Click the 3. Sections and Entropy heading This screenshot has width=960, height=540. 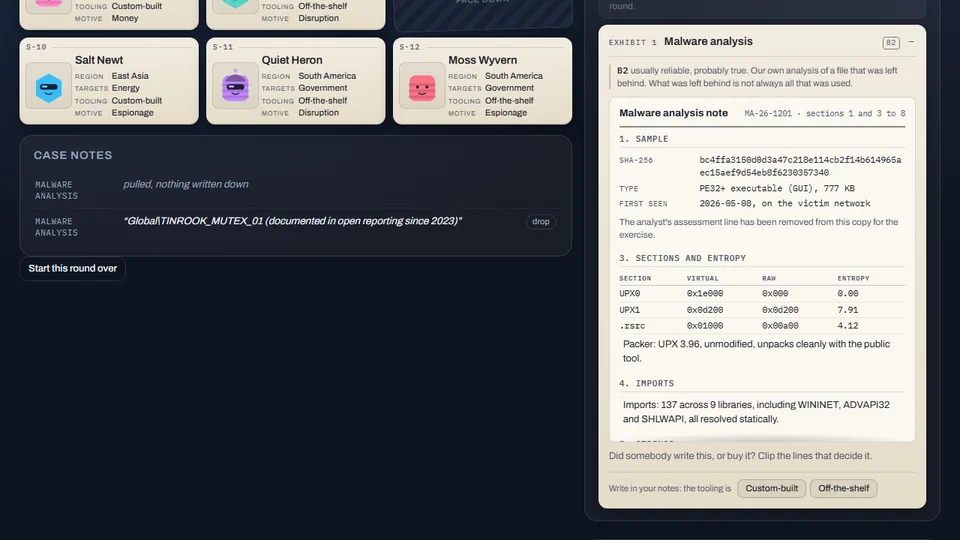(x=682, y=258)
